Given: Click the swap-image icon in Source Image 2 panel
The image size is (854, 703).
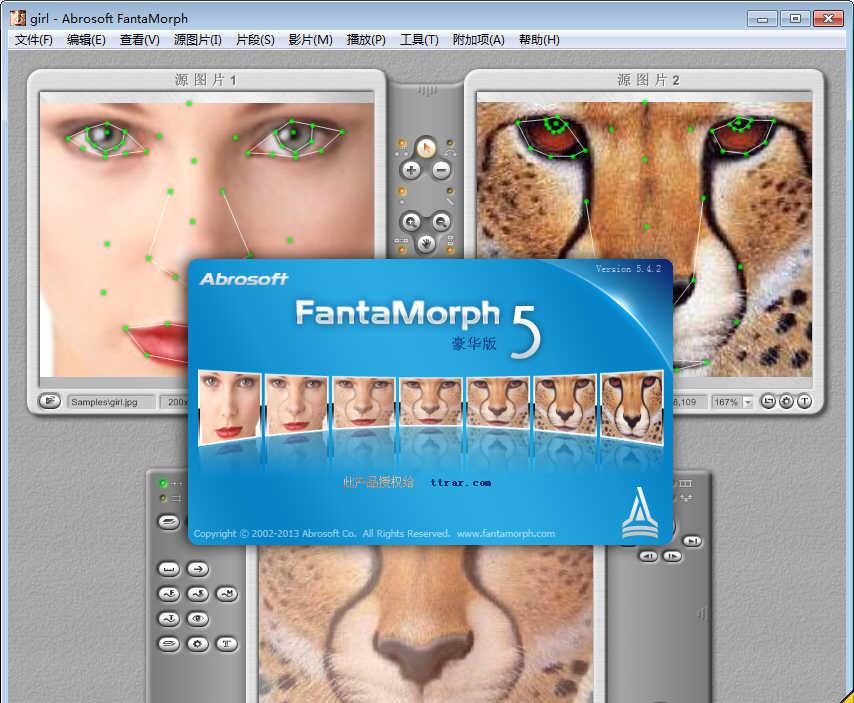Looking at the screenshot, I should coord(768,401).
